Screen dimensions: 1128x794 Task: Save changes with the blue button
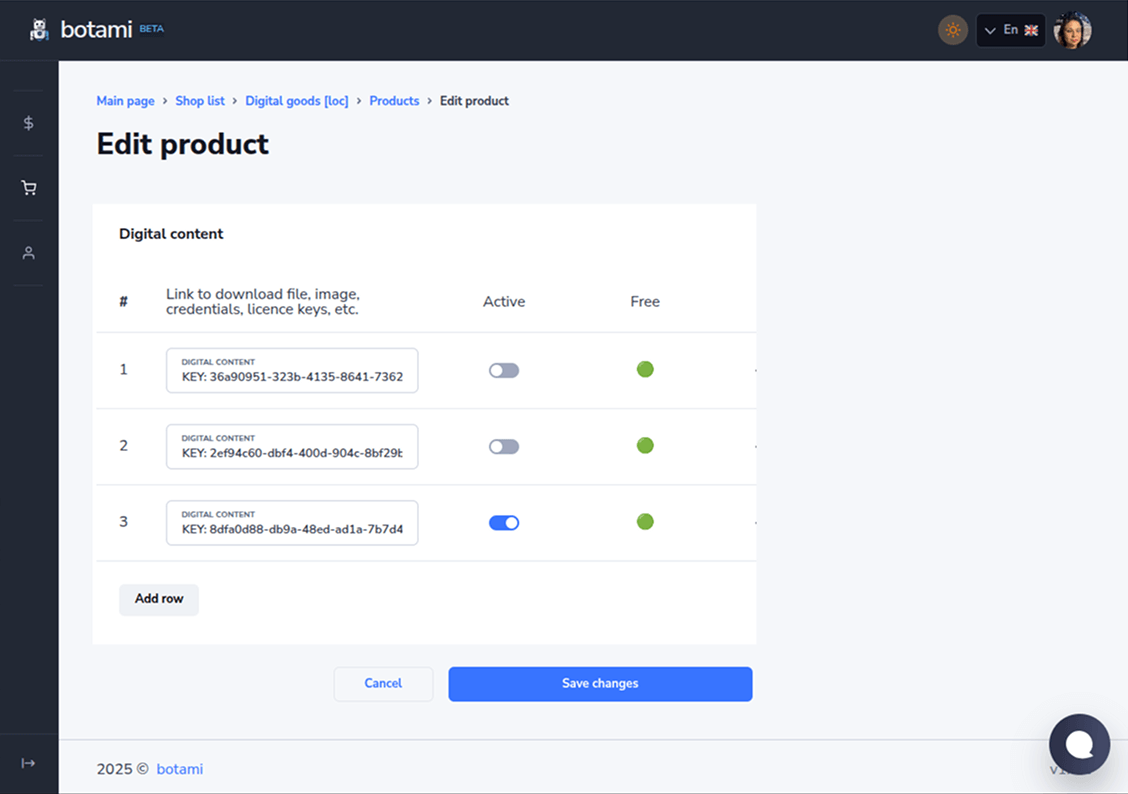point(600,684)
